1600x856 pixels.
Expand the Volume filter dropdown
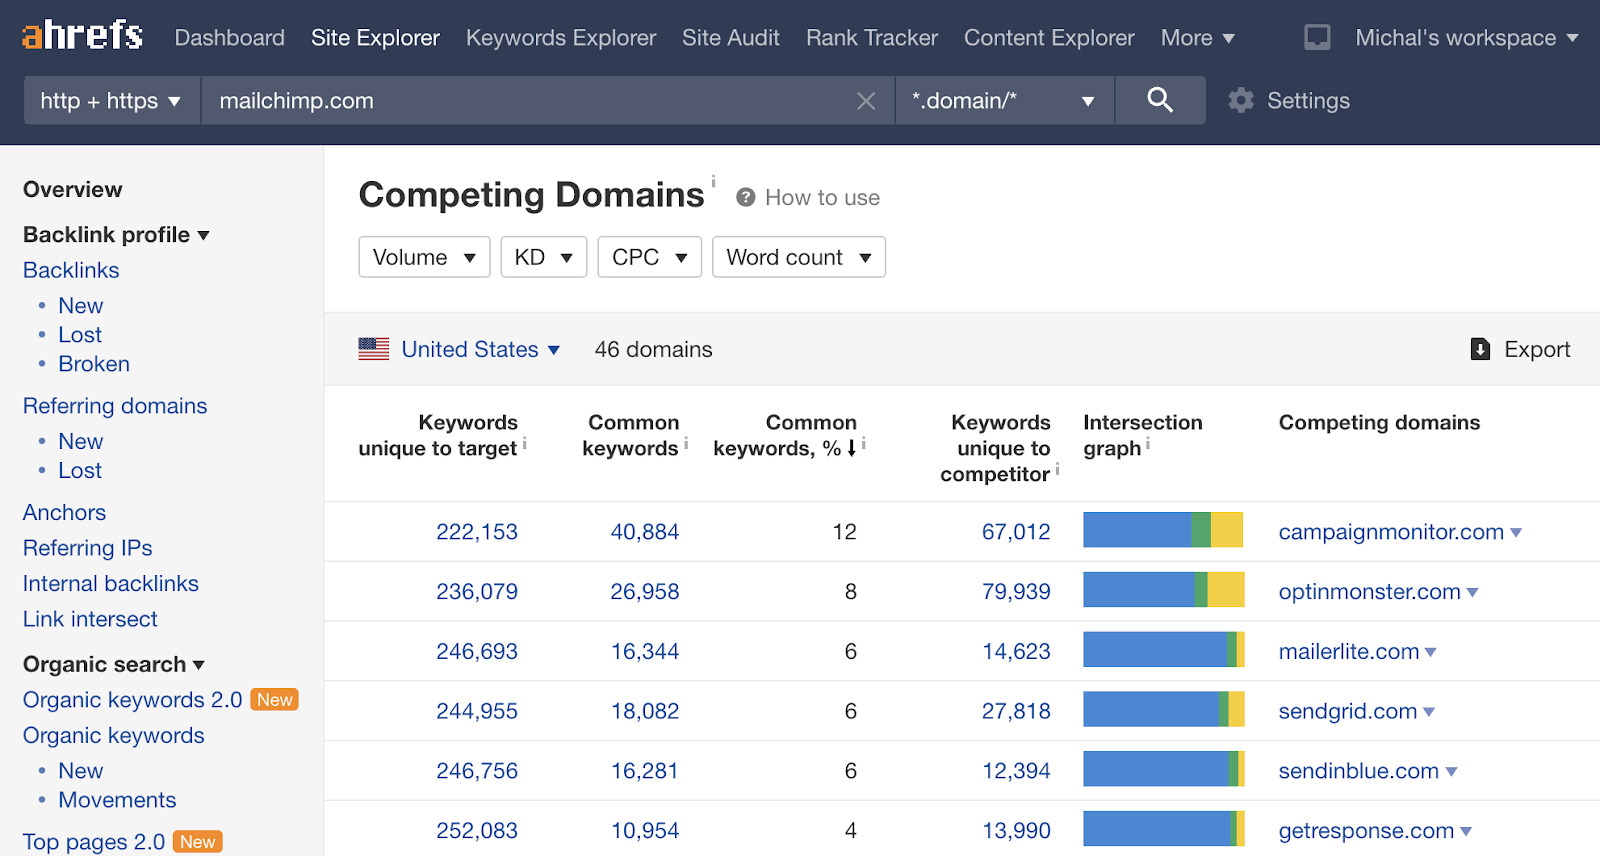point(424,257)
